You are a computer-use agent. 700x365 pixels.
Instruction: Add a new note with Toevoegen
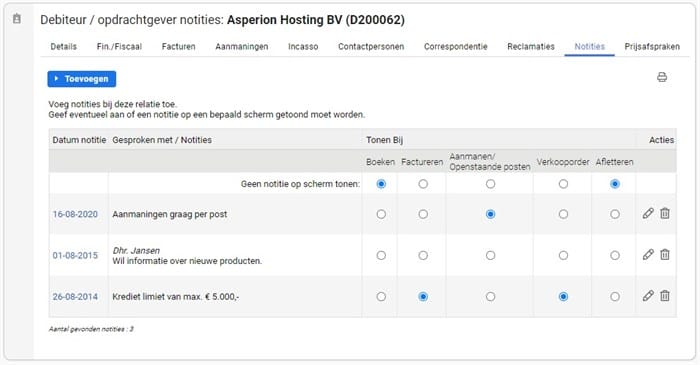[82, 79]
